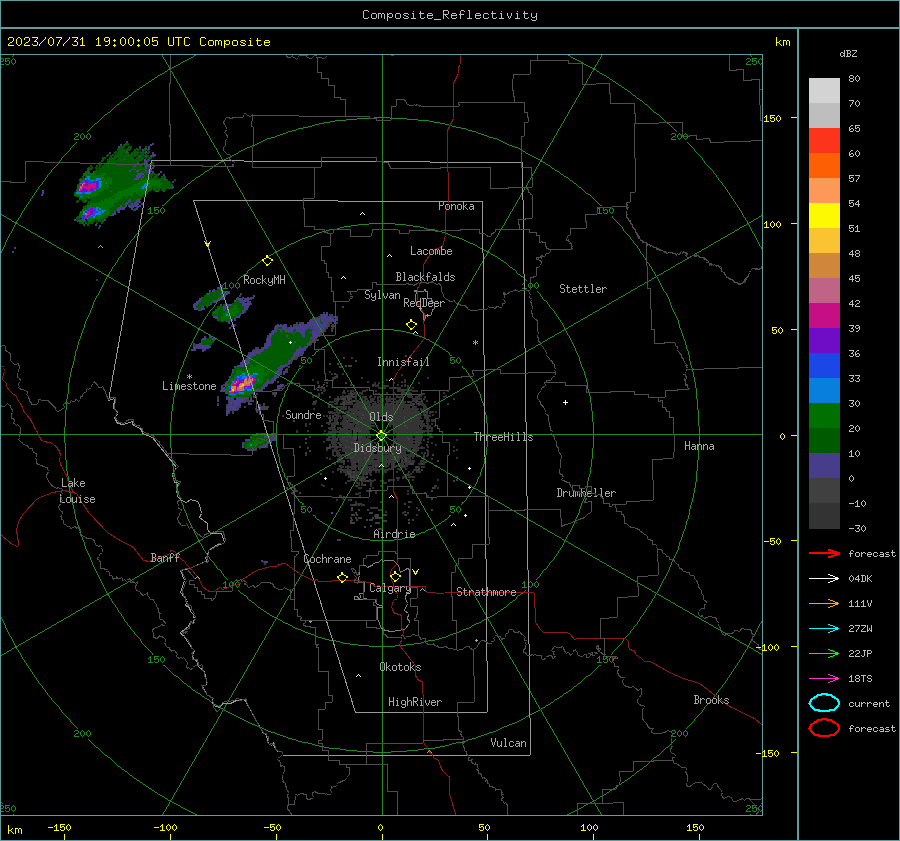Select the 65 dBZ red color swatch

tap(824, 141)
